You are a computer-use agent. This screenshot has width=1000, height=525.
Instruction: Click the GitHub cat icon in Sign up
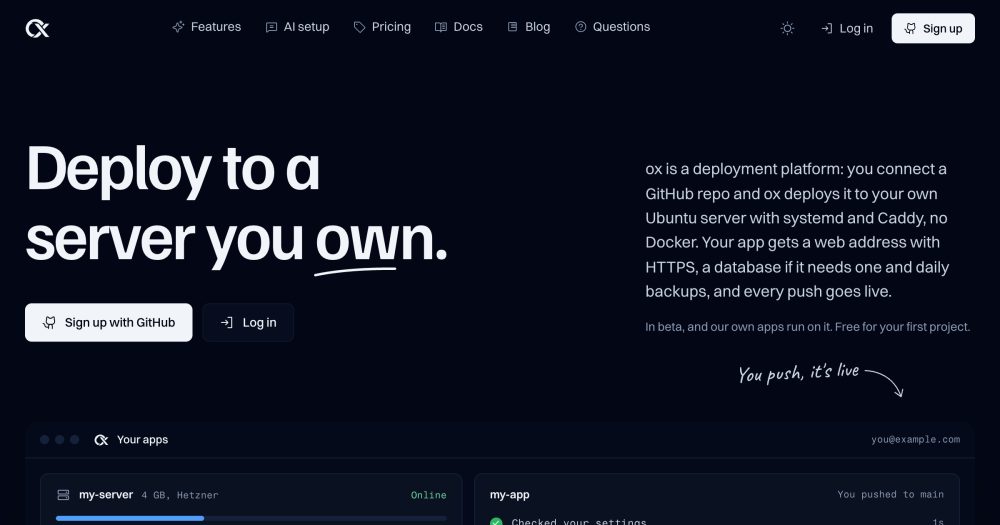[x=911, y=28]
